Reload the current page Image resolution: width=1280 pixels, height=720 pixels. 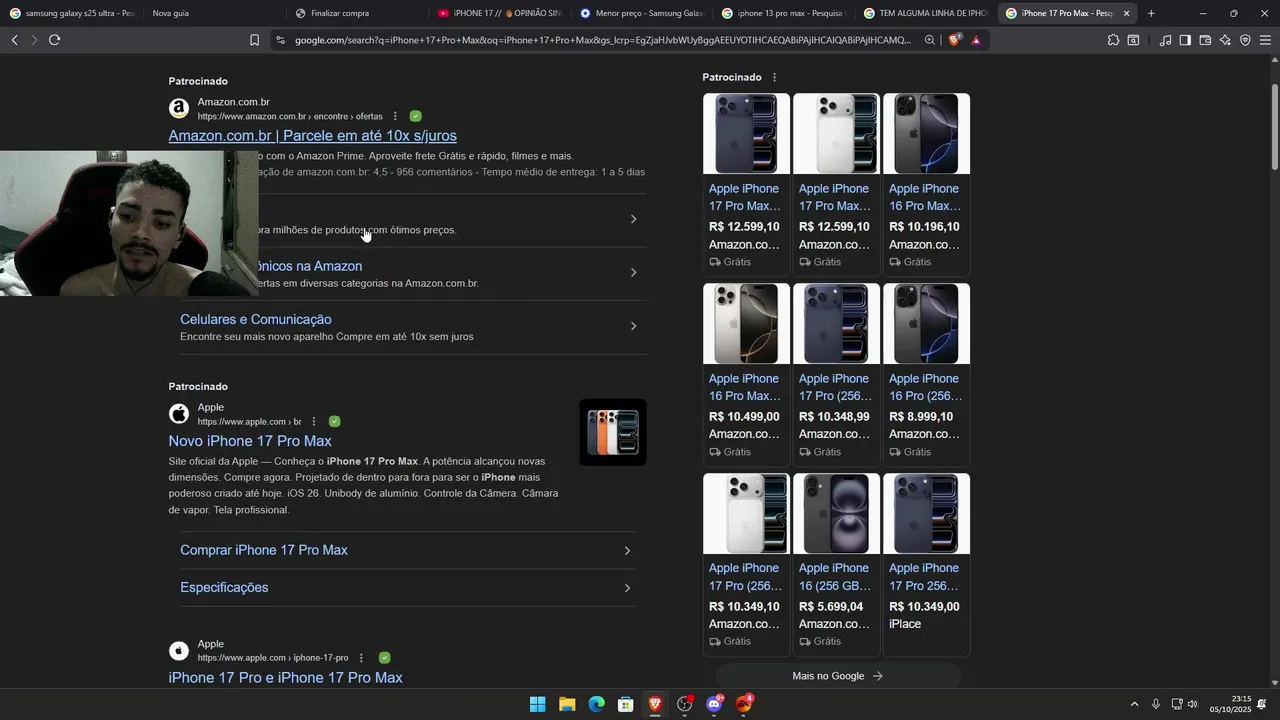pyautogui.click(x=54, y=40)
